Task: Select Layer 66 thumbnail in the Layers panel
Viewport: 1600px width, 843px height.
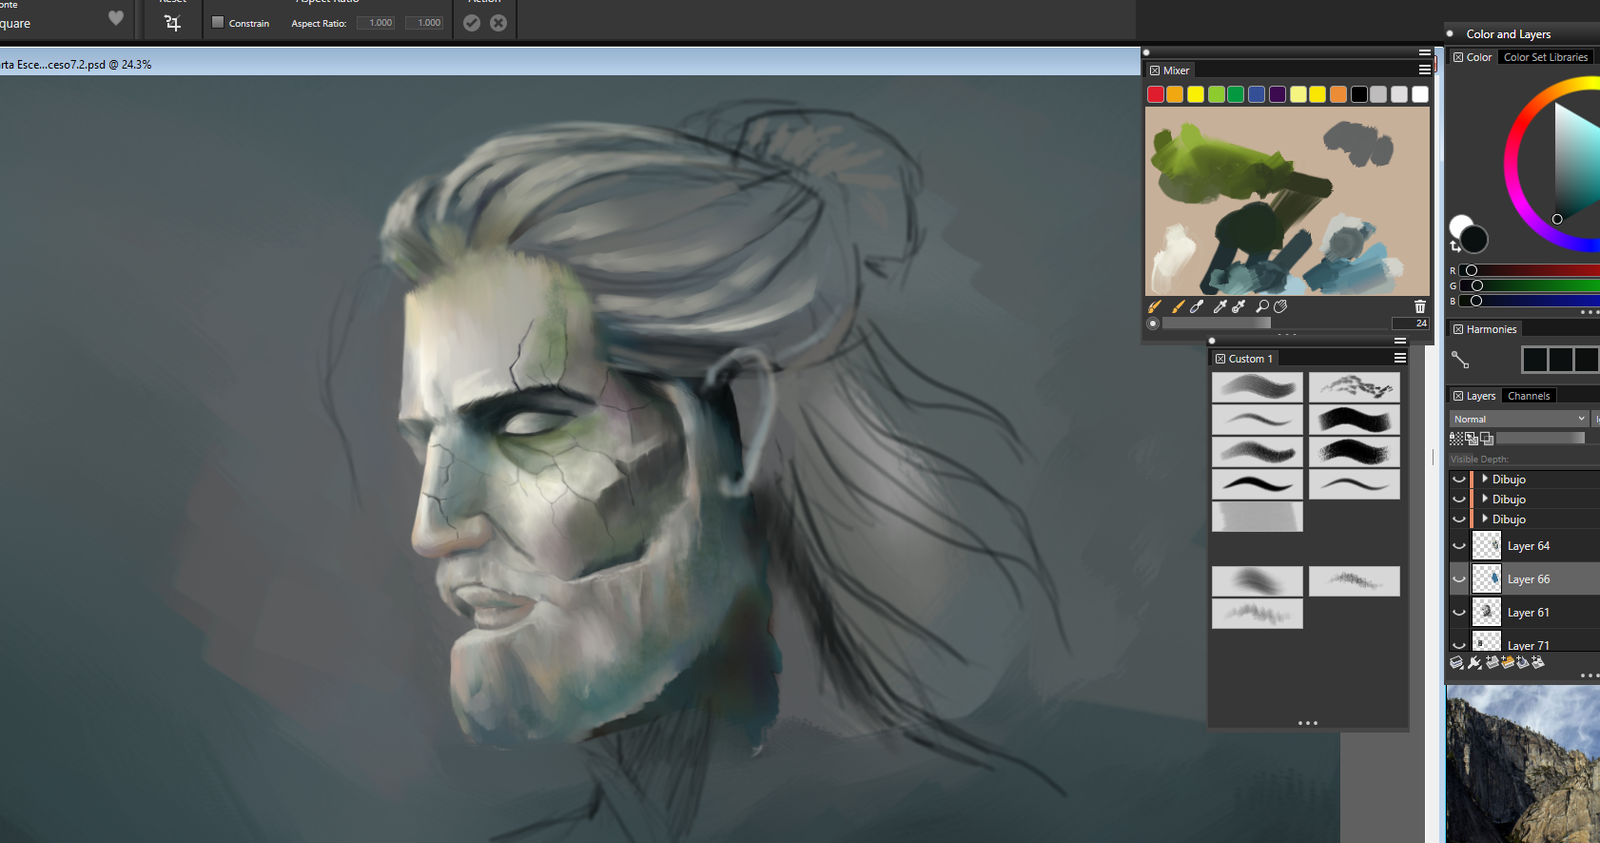Action: click(1487, 579)
